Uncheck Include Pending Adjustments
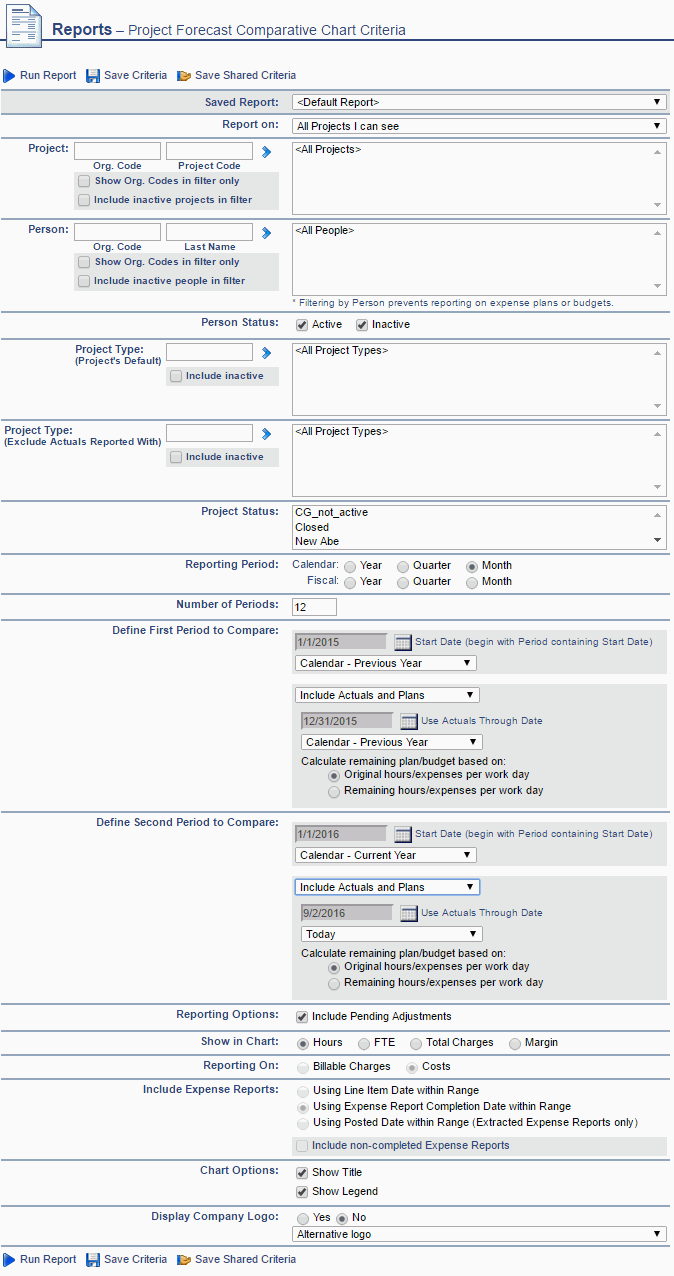Screen dimensions: 674x1276 click(302, 1017)
